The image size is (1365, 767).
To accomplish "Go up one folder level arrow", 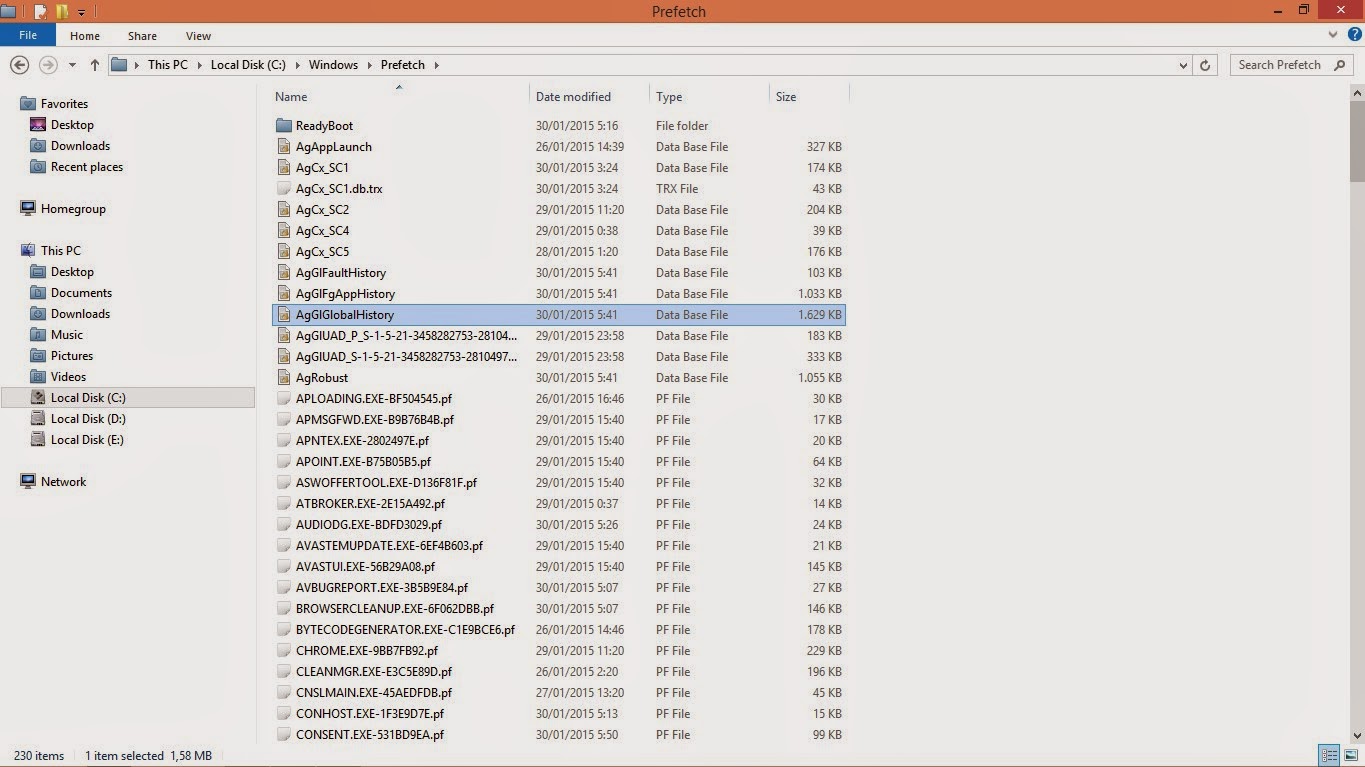I will point(95,65).
